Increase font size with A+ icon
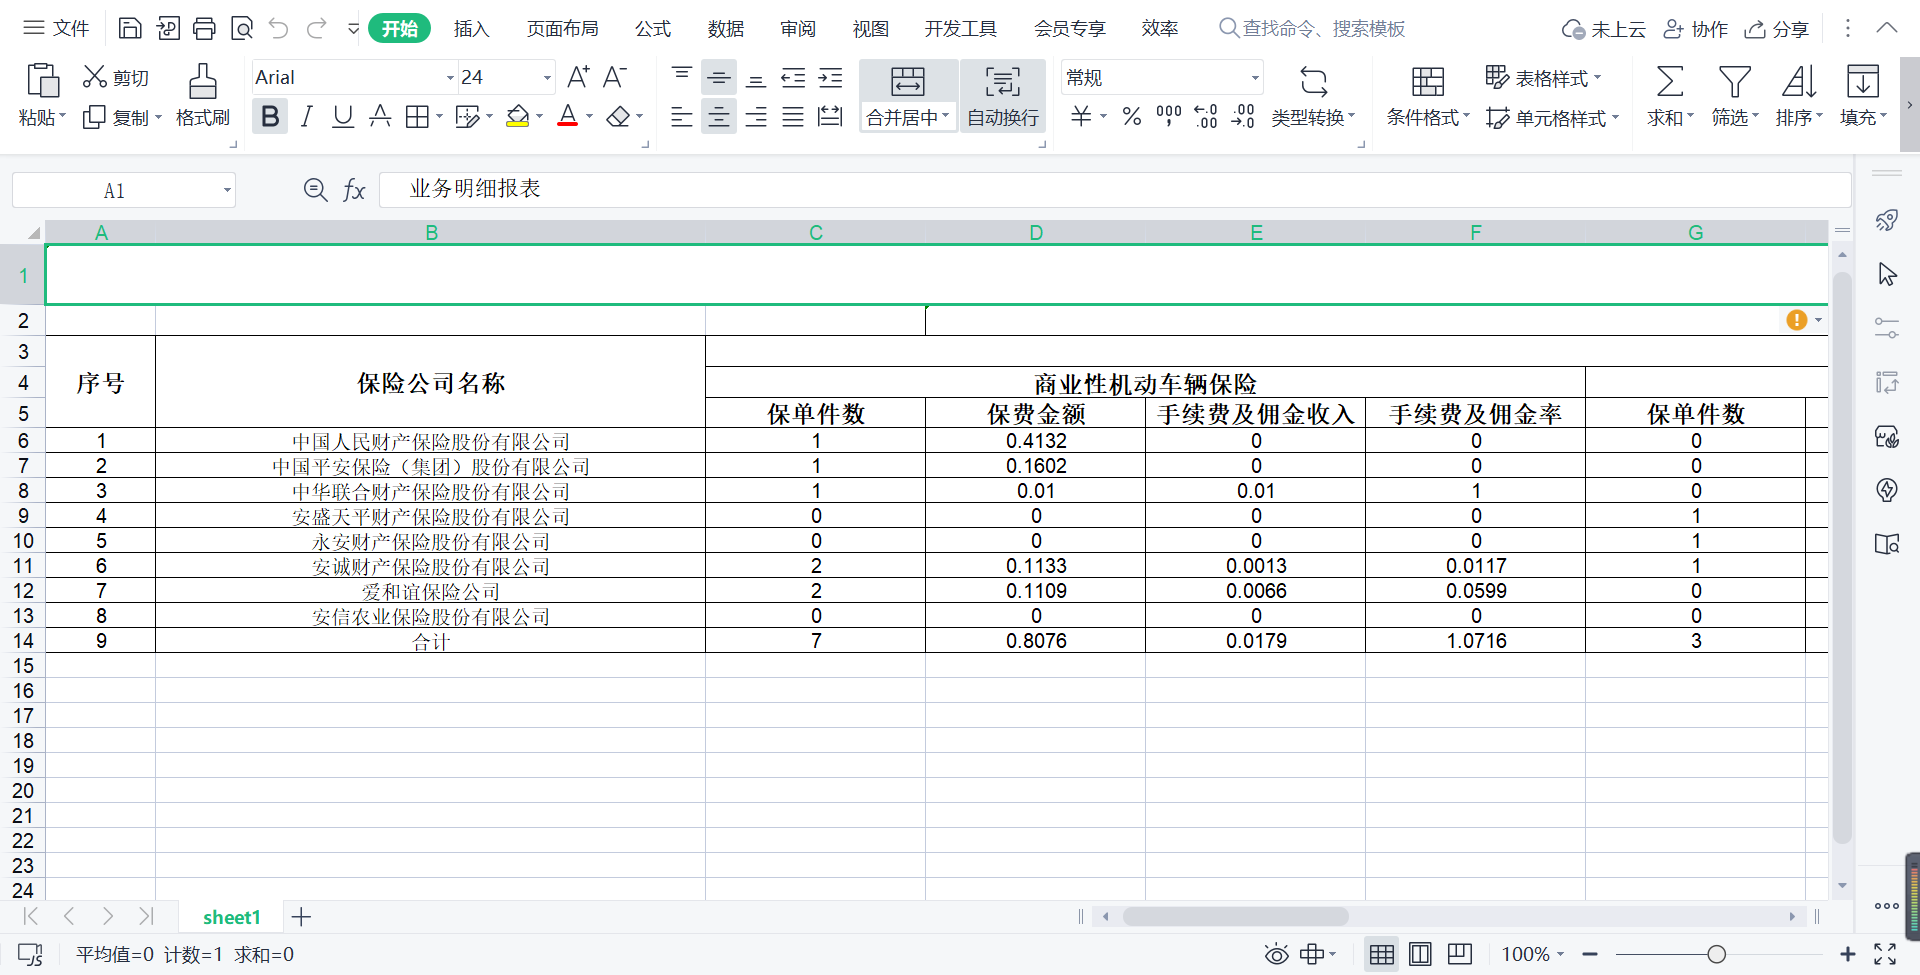Viewport: 1920px width, 975px height. click(x=578, y=77)
